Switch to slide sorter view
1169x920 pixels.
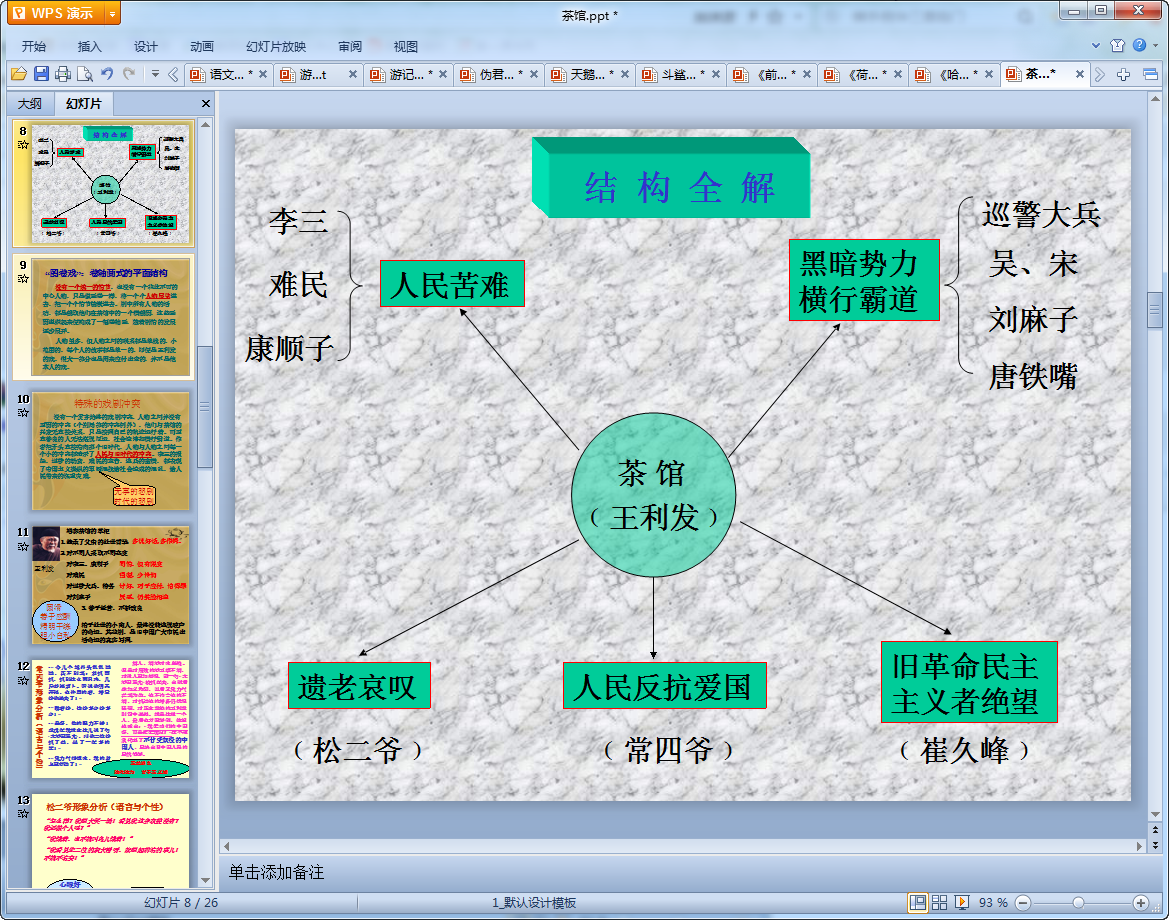(x=939, y=903)
